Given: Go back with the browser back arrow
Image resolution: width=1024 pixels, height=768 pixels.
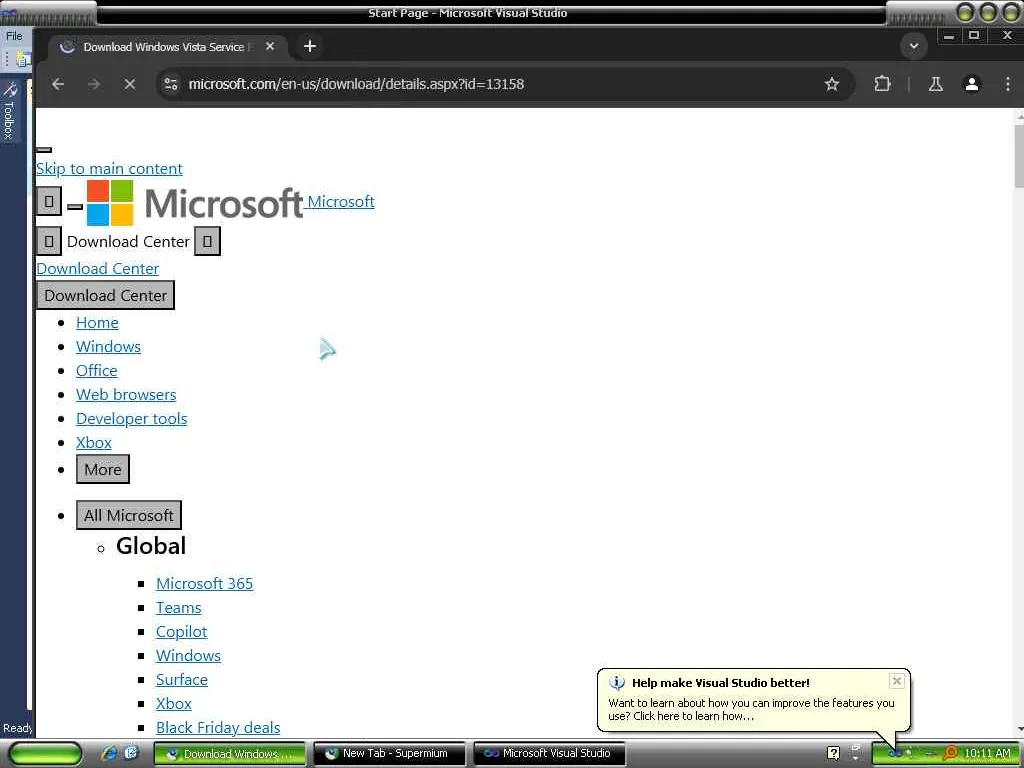Looking at the screenshot, I should click(x=58, y=84).
